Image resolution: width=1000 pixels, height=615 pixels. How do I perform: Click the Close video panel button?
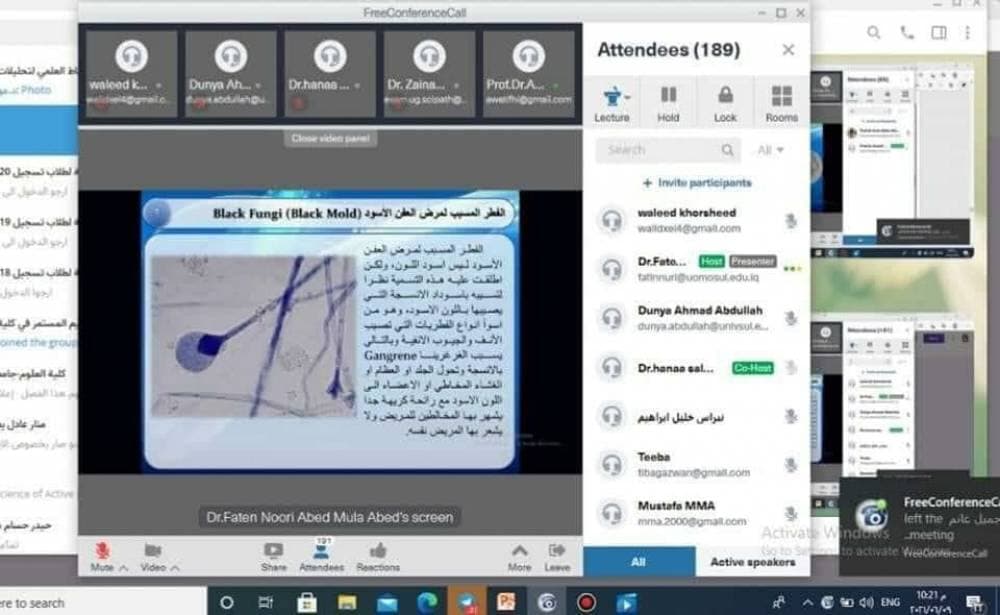click(331, 139)
